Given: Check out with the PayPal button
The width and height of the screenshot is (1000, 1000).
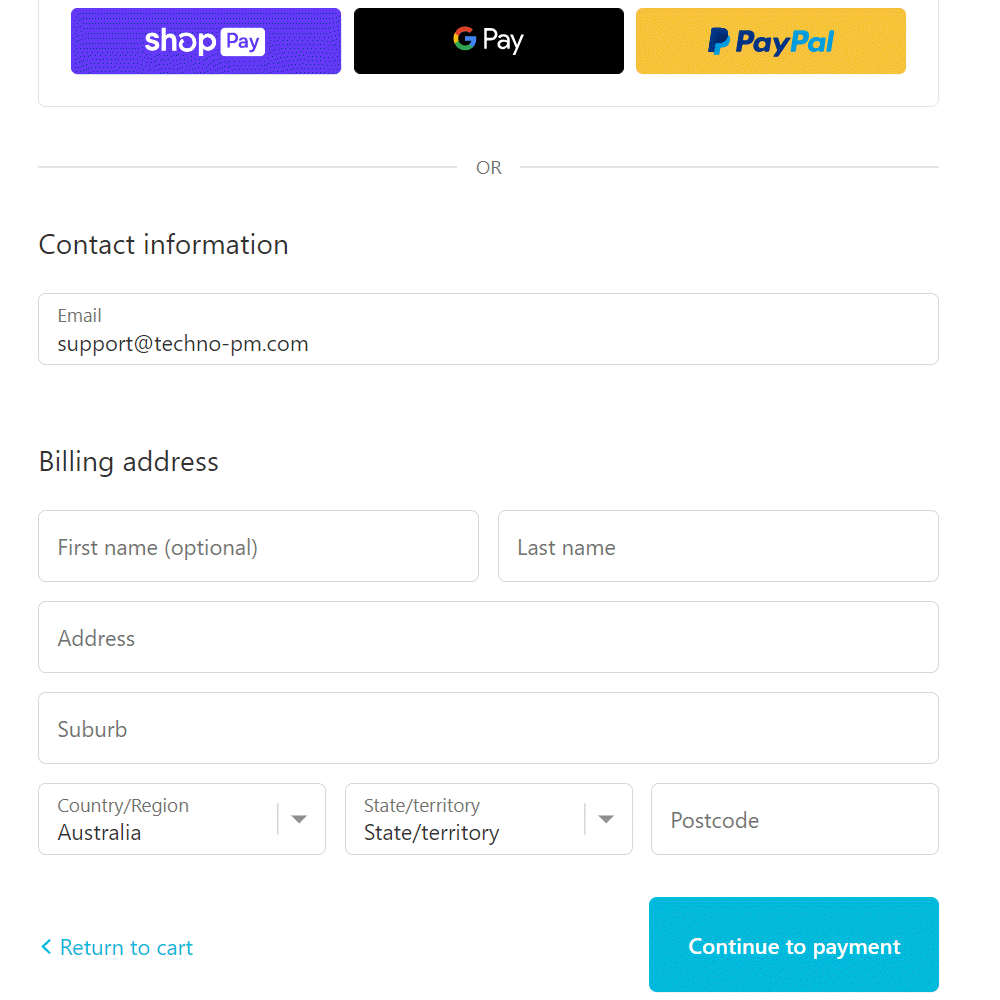Looking at the screenshot, I should pos(770,41).
